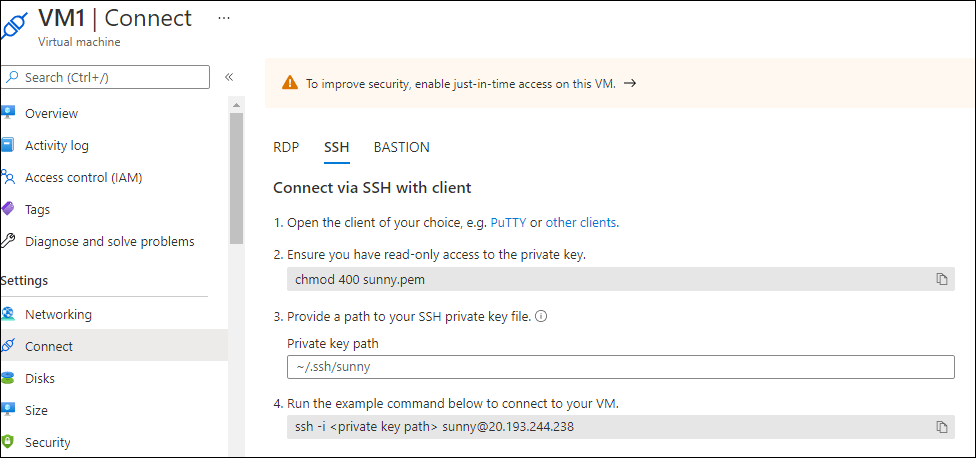976x458 pixels.
Task: Click the Disks icon in sidebar
Action: (x=7, y=378)
